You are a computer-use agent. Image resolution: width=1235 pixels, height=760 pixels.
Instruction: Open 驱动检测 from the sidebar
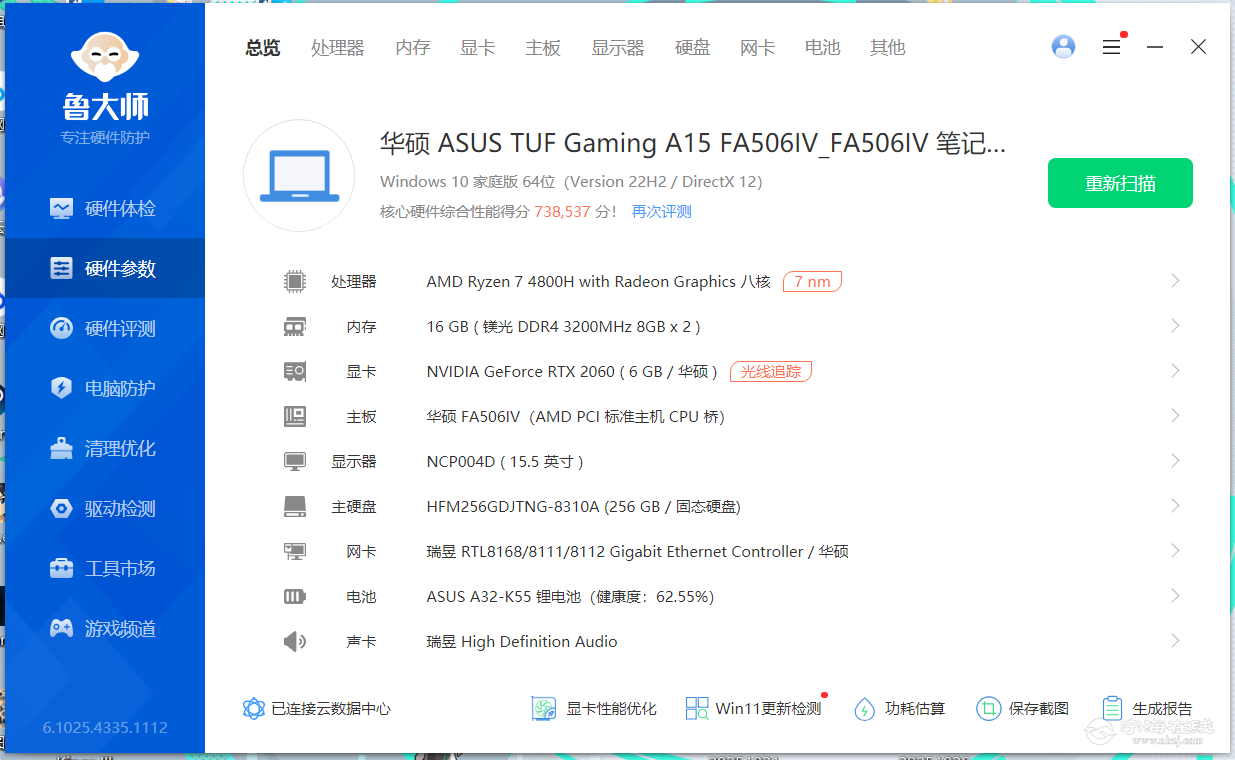(104, 509)
